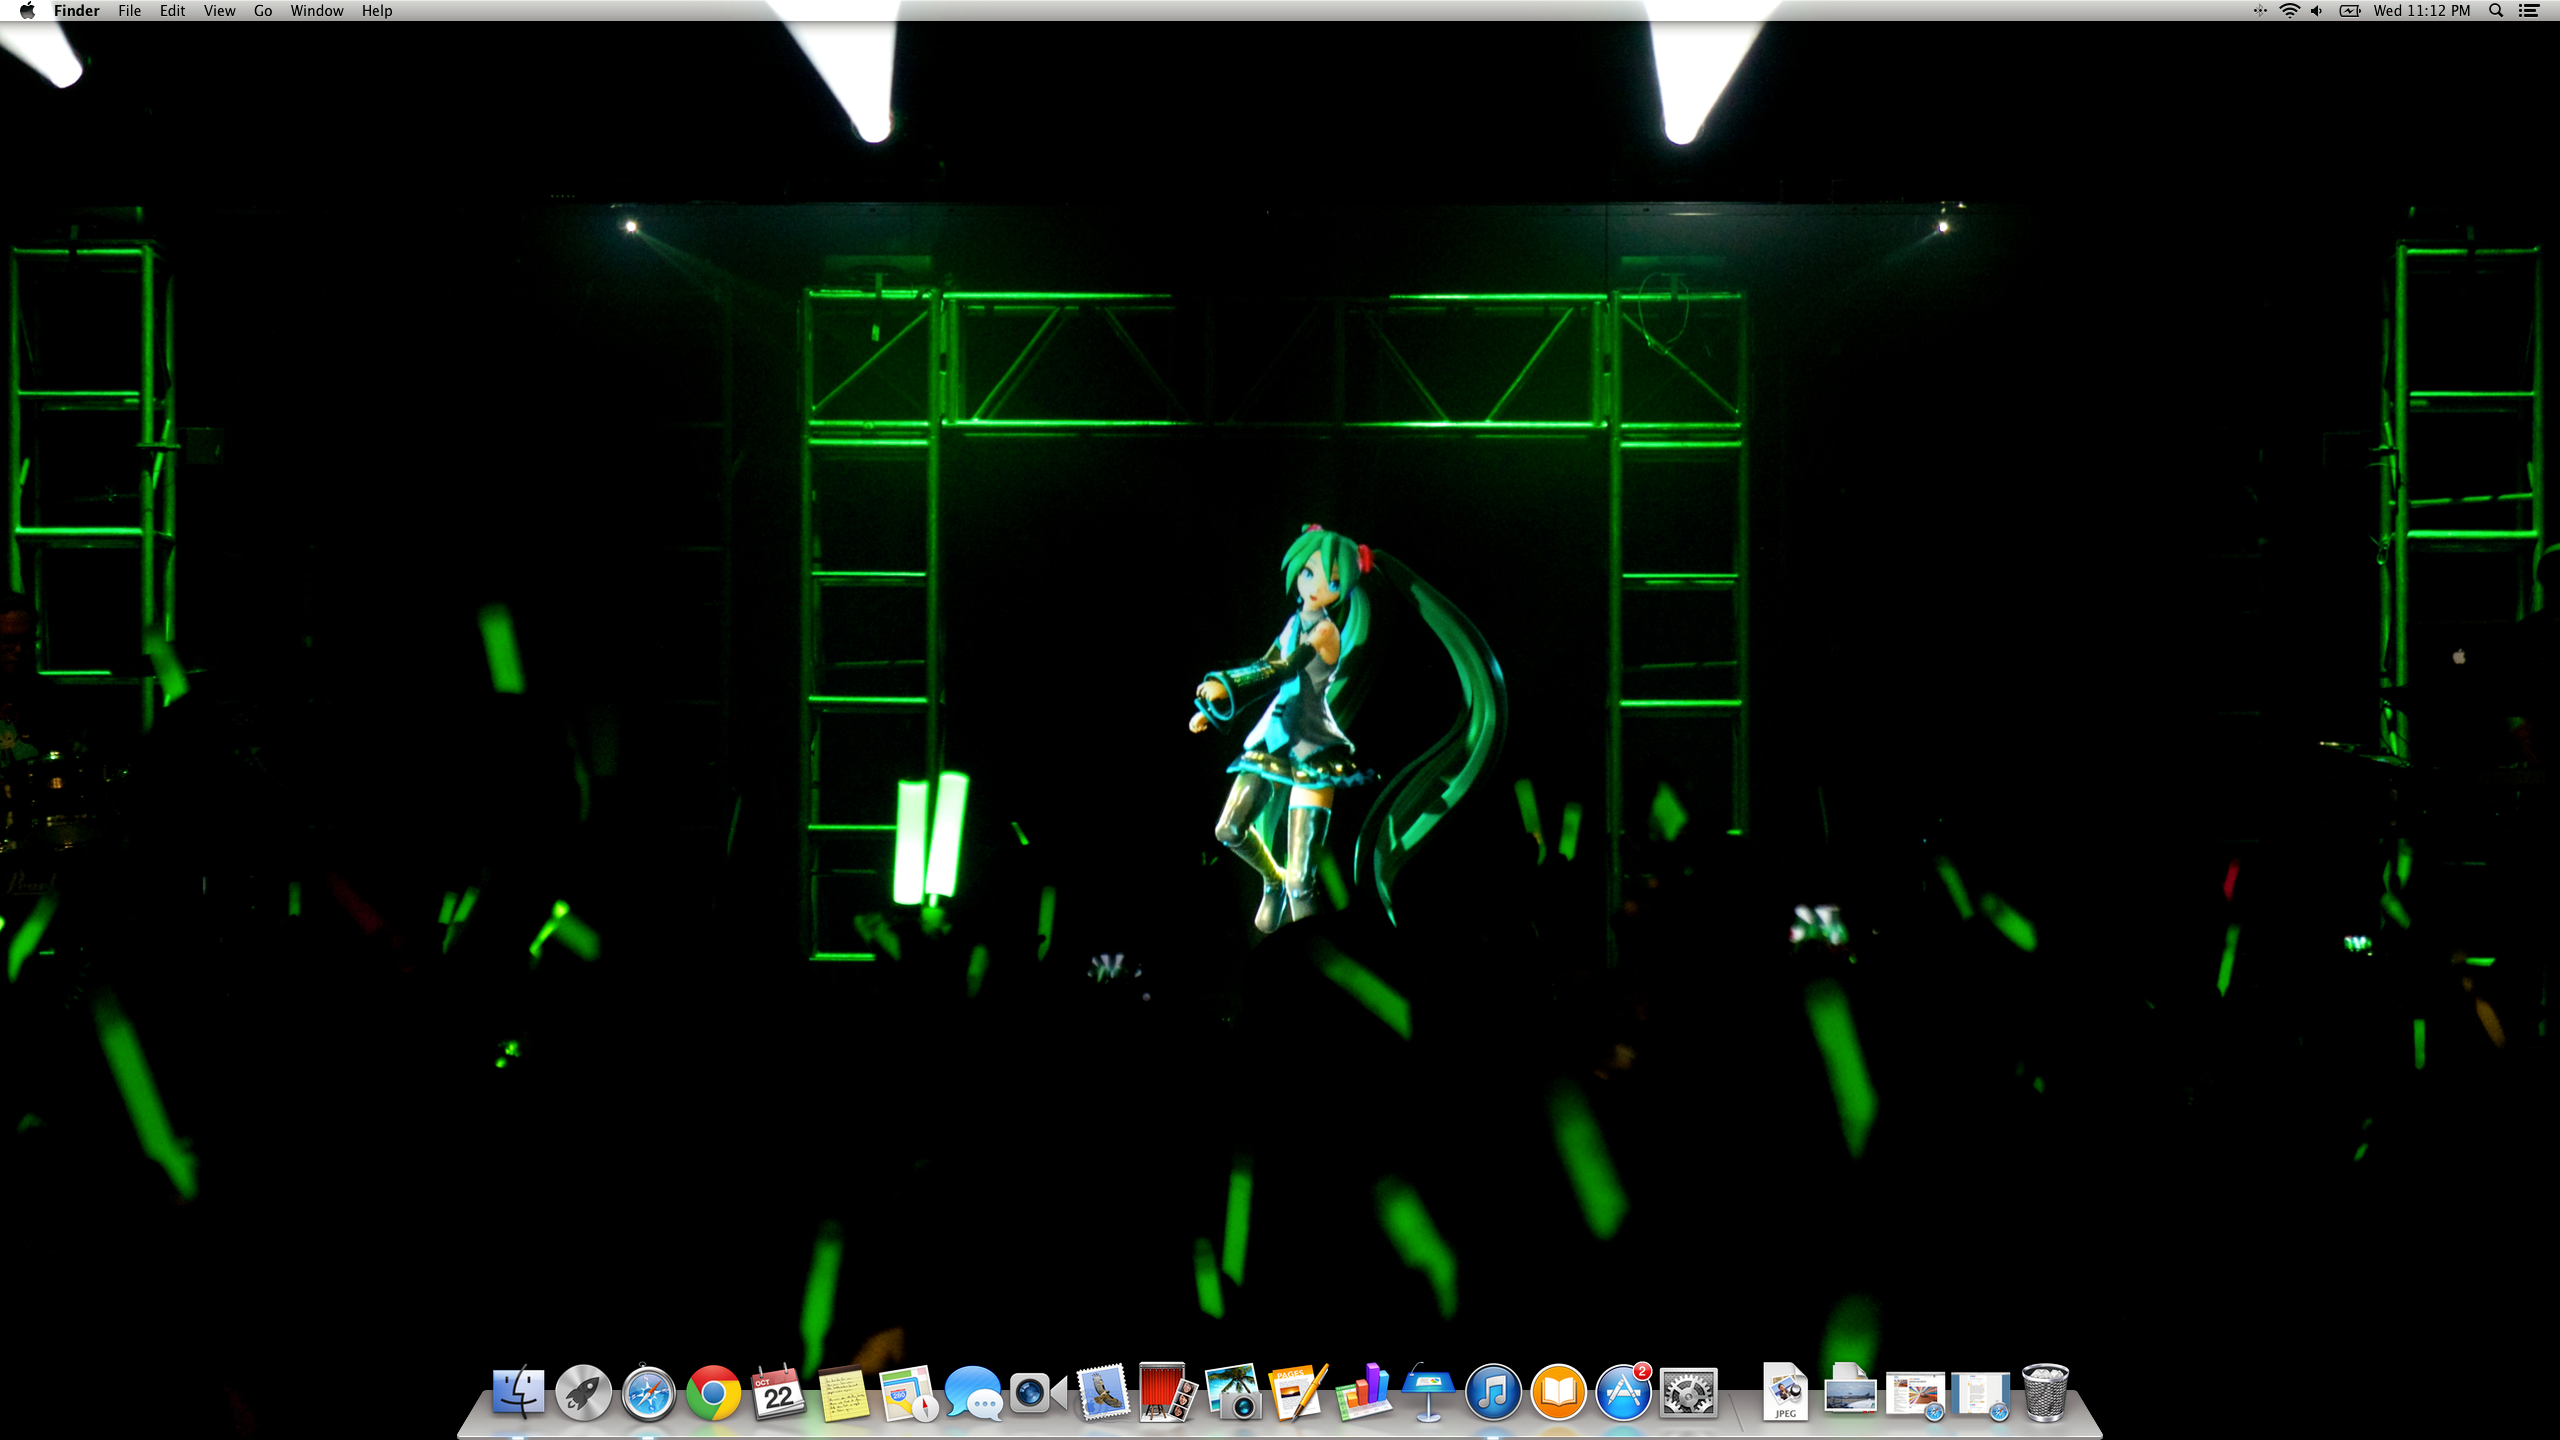The image size is (2560, 1440).
Task: Open the Apple menu
Action: click(x=27, y=10)
